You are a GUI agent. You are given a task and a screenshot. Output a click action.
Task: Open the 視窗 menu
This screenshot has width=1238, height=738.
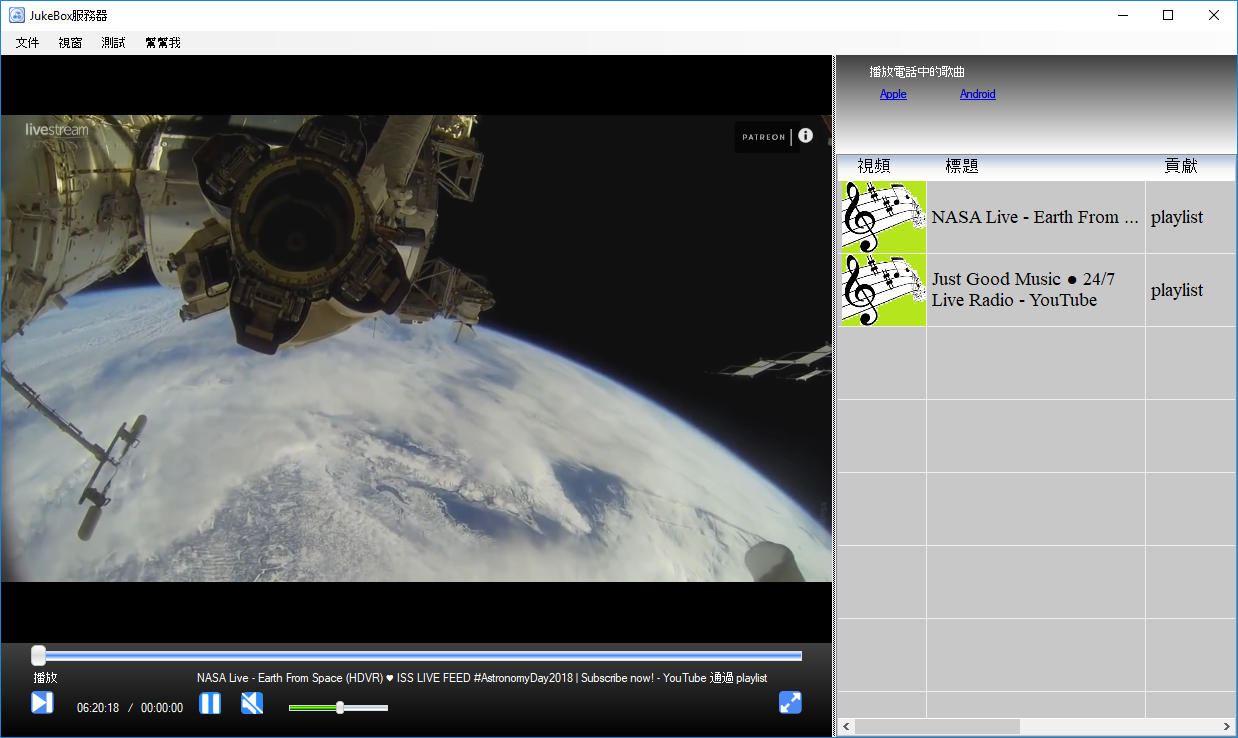pos(70,43)
